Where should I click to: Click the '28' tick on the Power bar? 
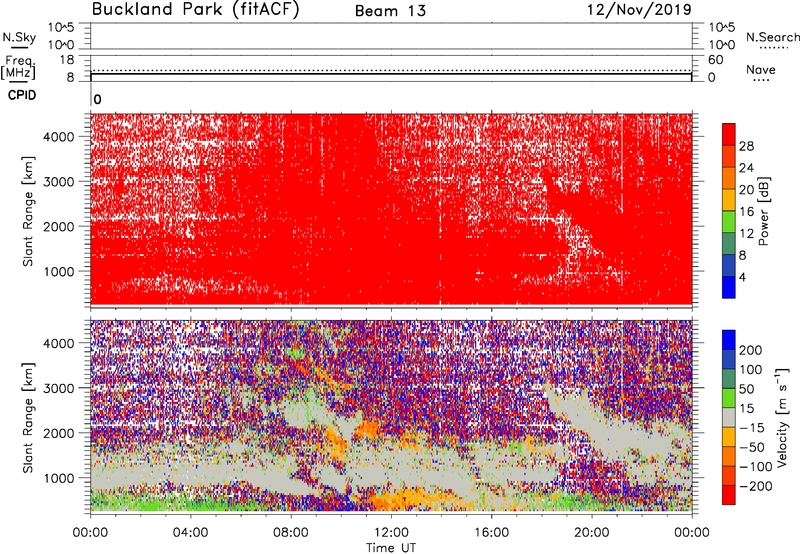tap(746, 146)
